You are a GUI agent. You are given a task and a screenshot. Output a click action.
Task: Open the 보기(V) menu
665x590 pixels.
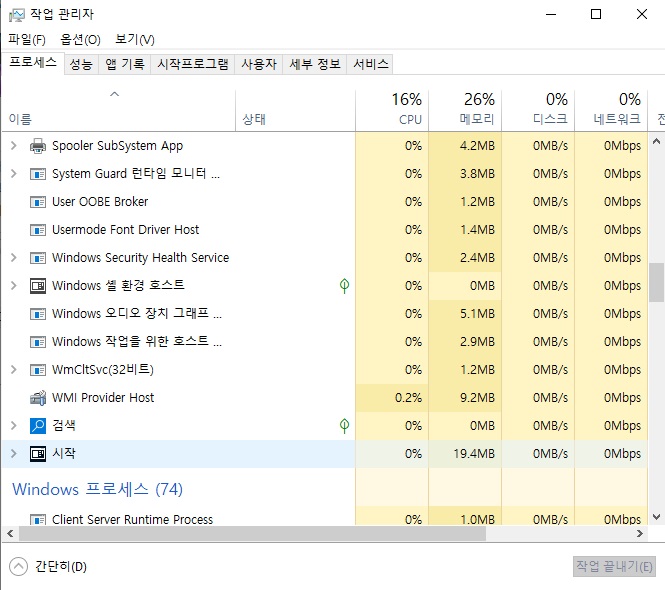click(135, 39)
